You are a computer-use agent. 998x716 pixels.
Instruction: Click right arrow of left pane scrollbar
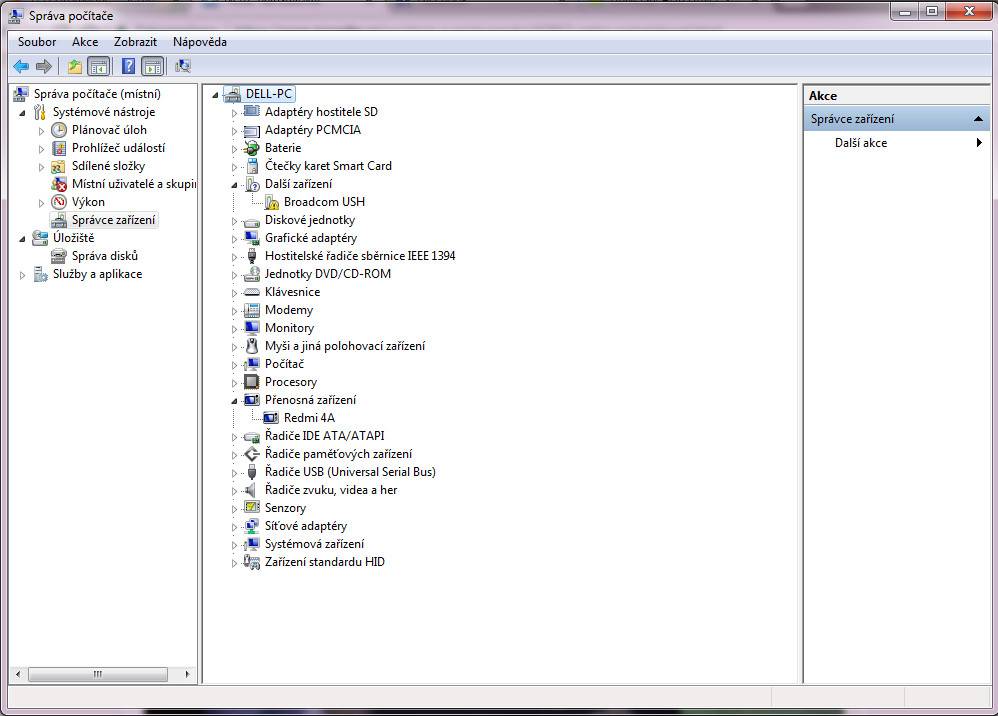click(x=187, y=673)
